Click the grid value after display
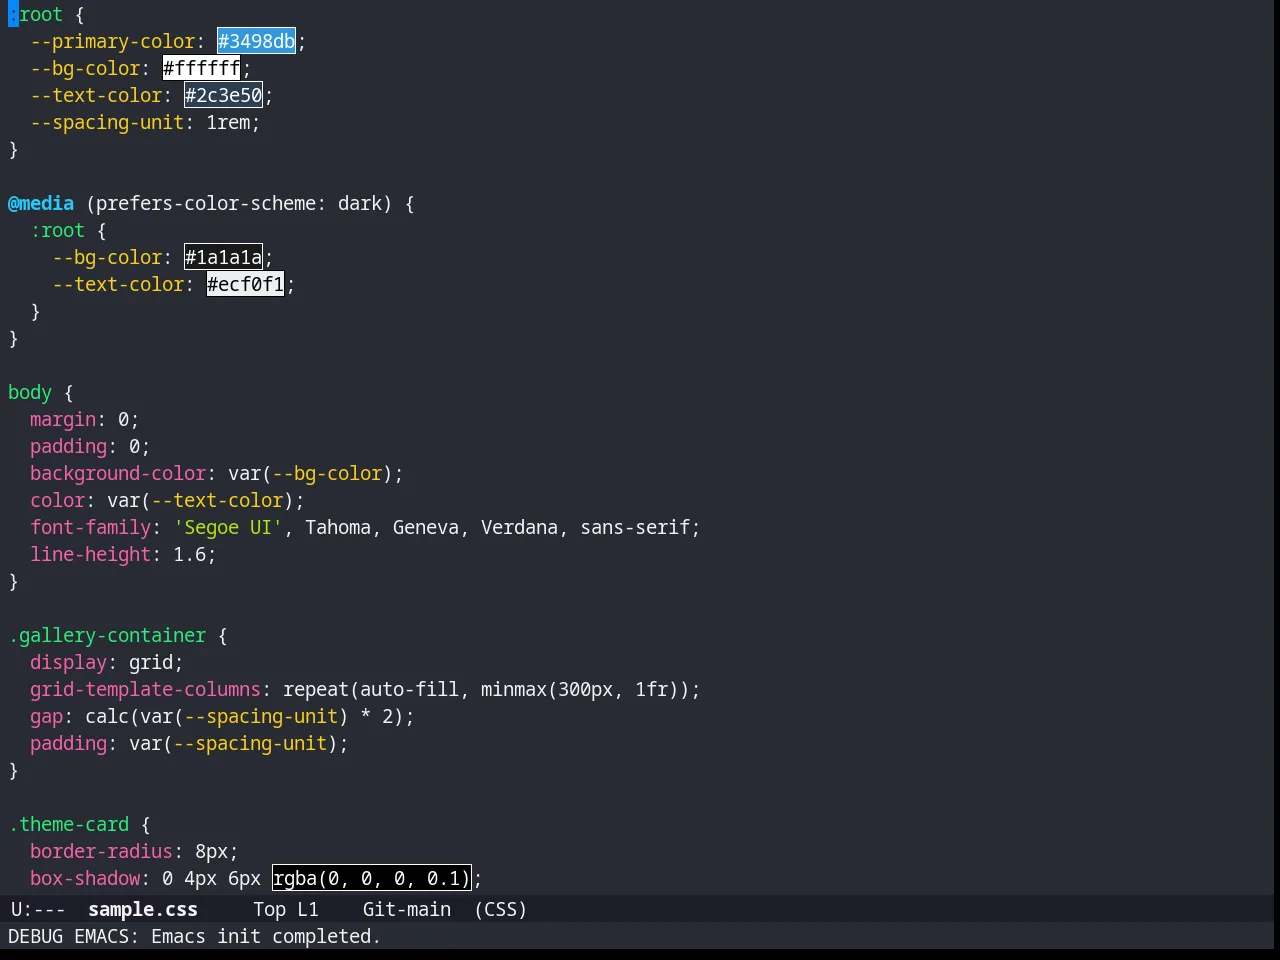Image resolution: width=1280 pixels, height=960 pixels. [x=151, y=662]
